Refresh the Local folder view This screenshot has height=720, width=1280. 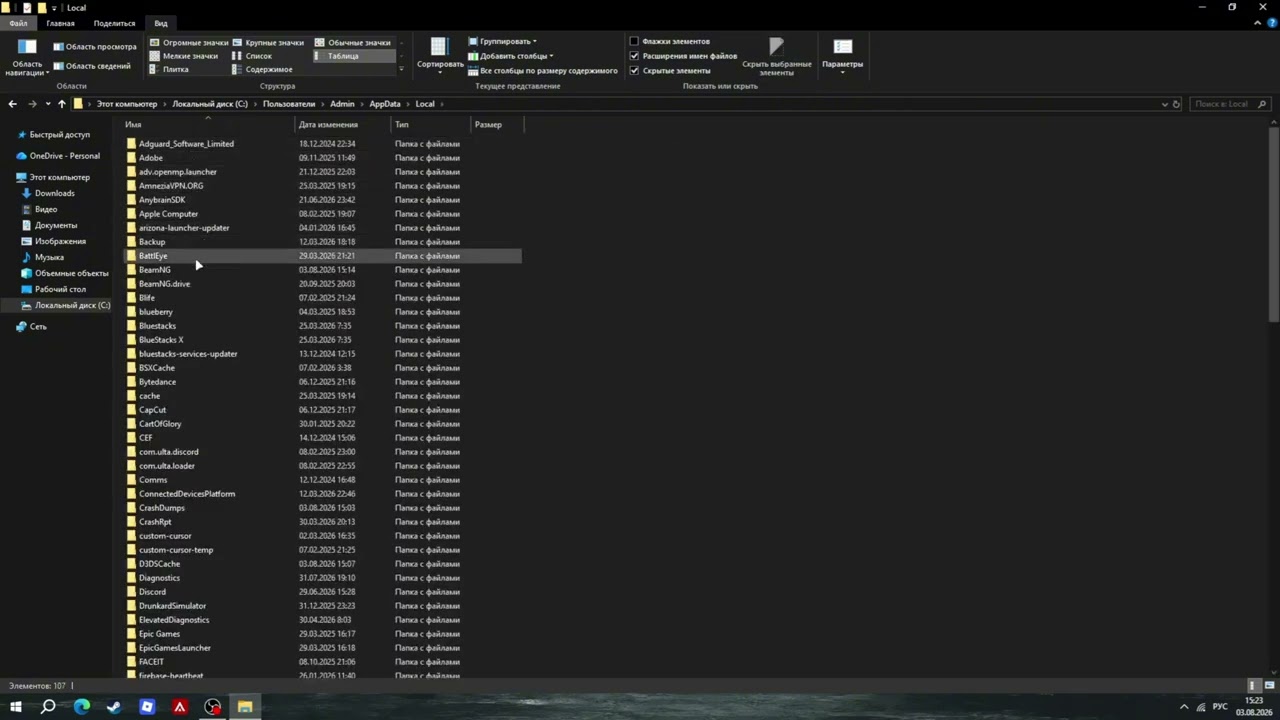coord(1176,104)
